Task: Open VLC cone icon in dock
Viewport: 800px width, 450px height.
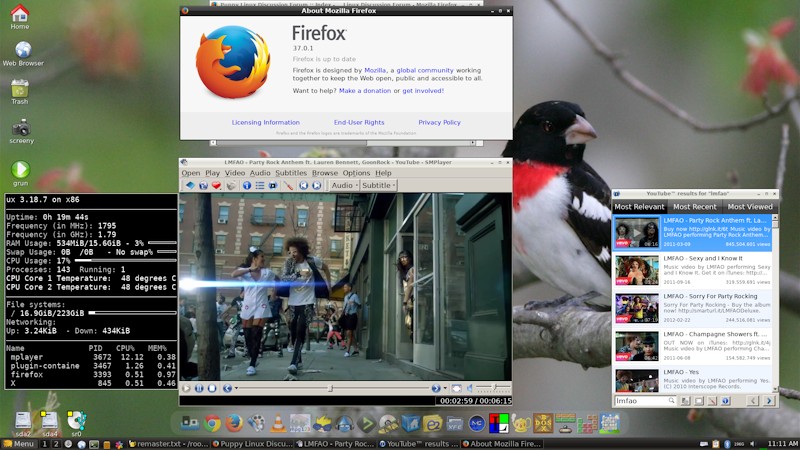Action: [x=278, y=423]
